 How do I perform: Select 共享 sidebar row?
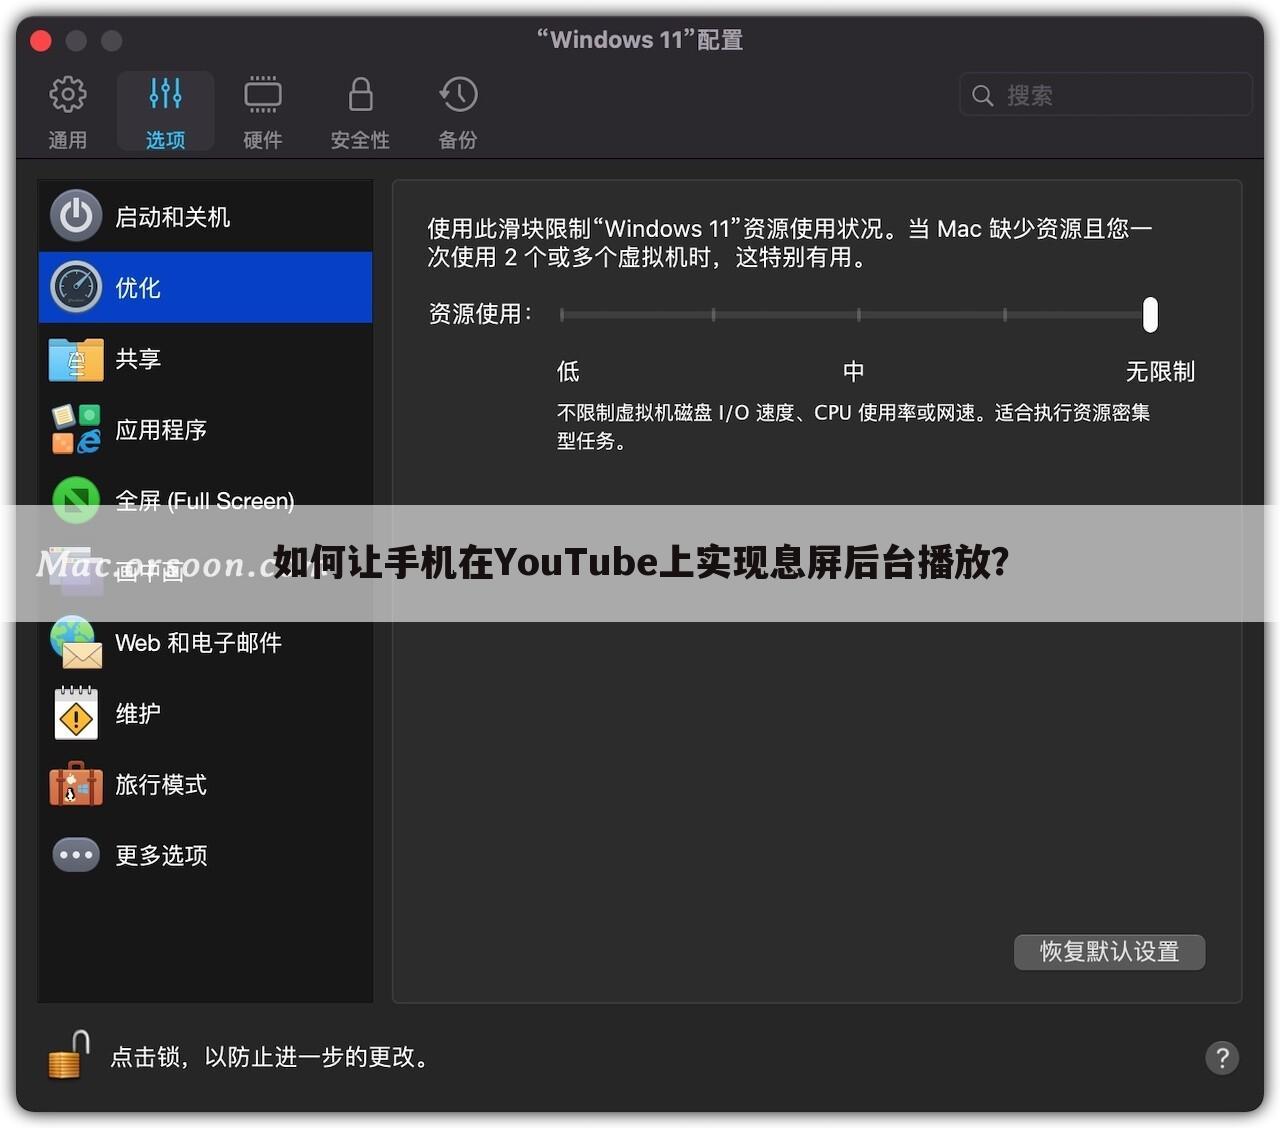[x=205, y=359]
